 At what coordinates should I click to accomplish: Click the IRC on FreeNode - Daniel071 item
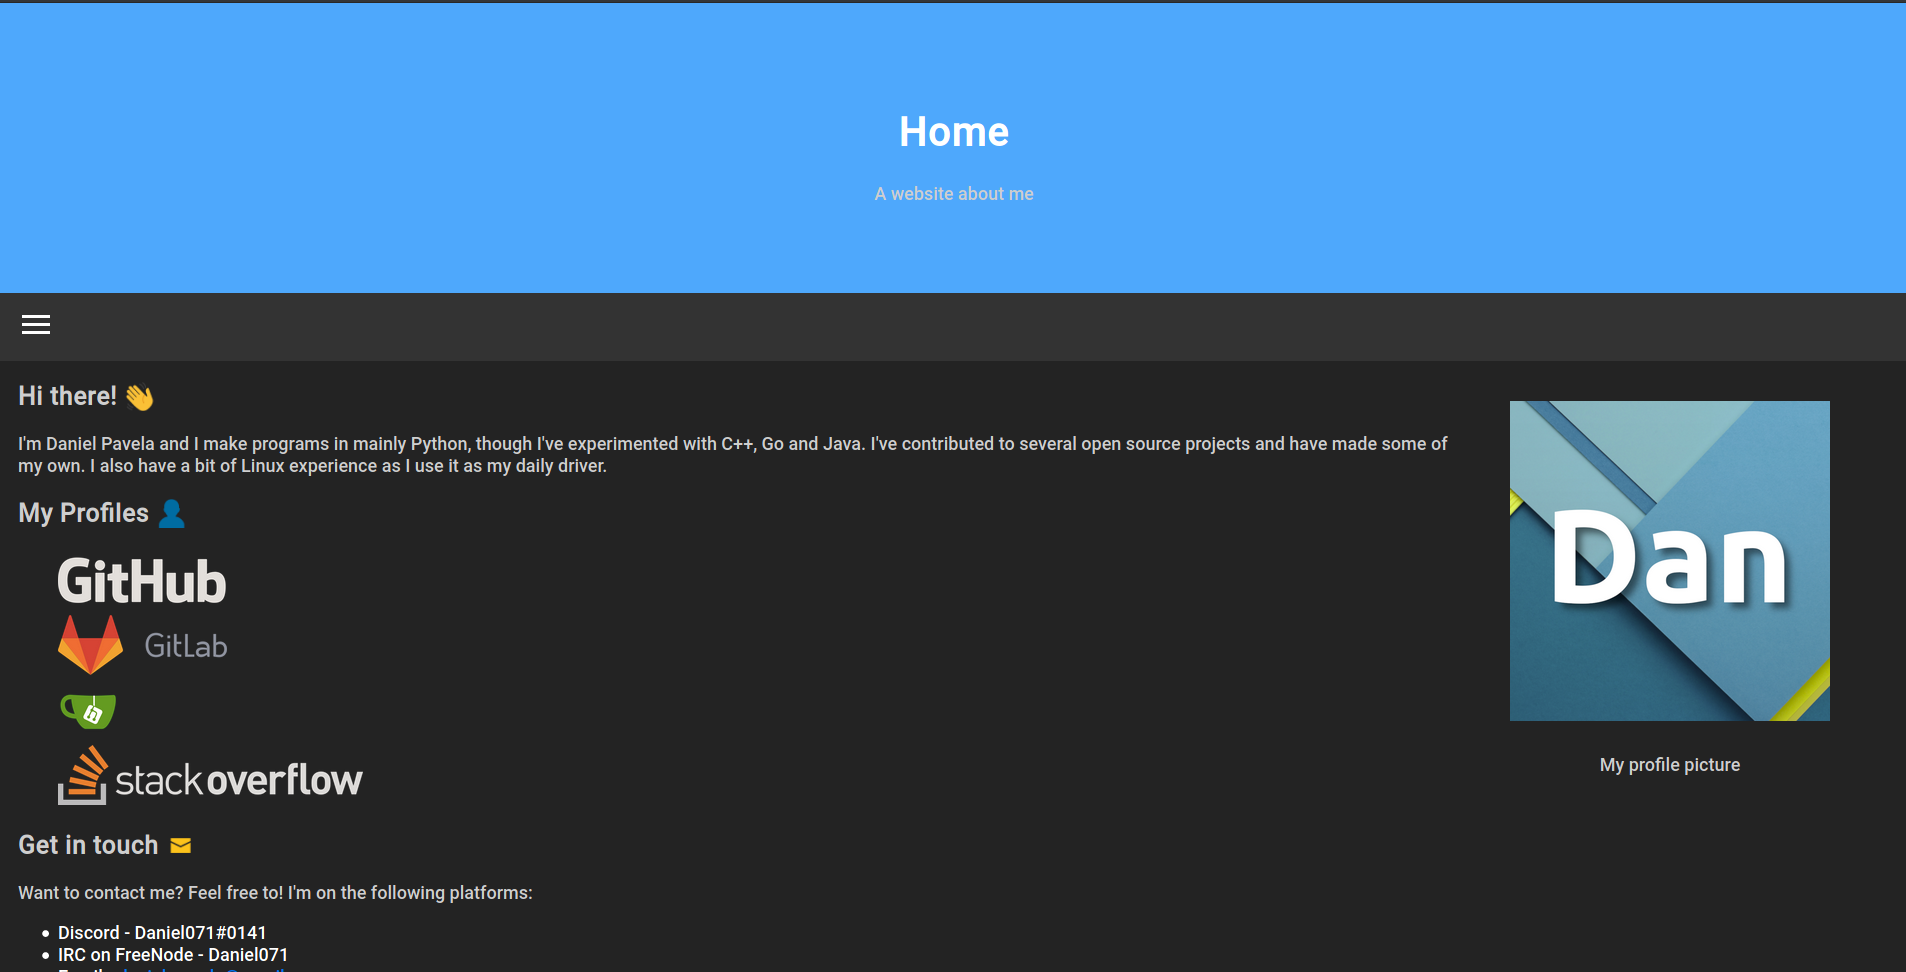click(x=173, y=955)
